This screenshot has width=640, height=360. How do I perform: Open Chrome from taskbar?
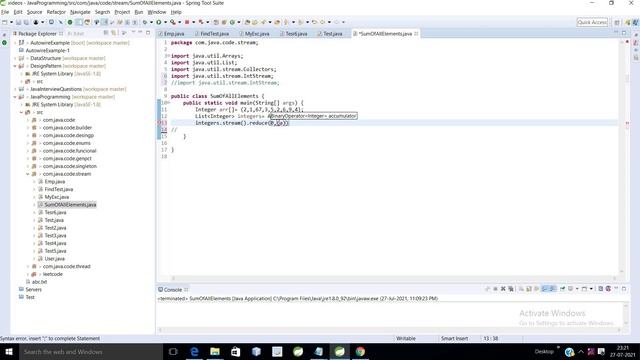pyautogui.click(x=360, y=351)
